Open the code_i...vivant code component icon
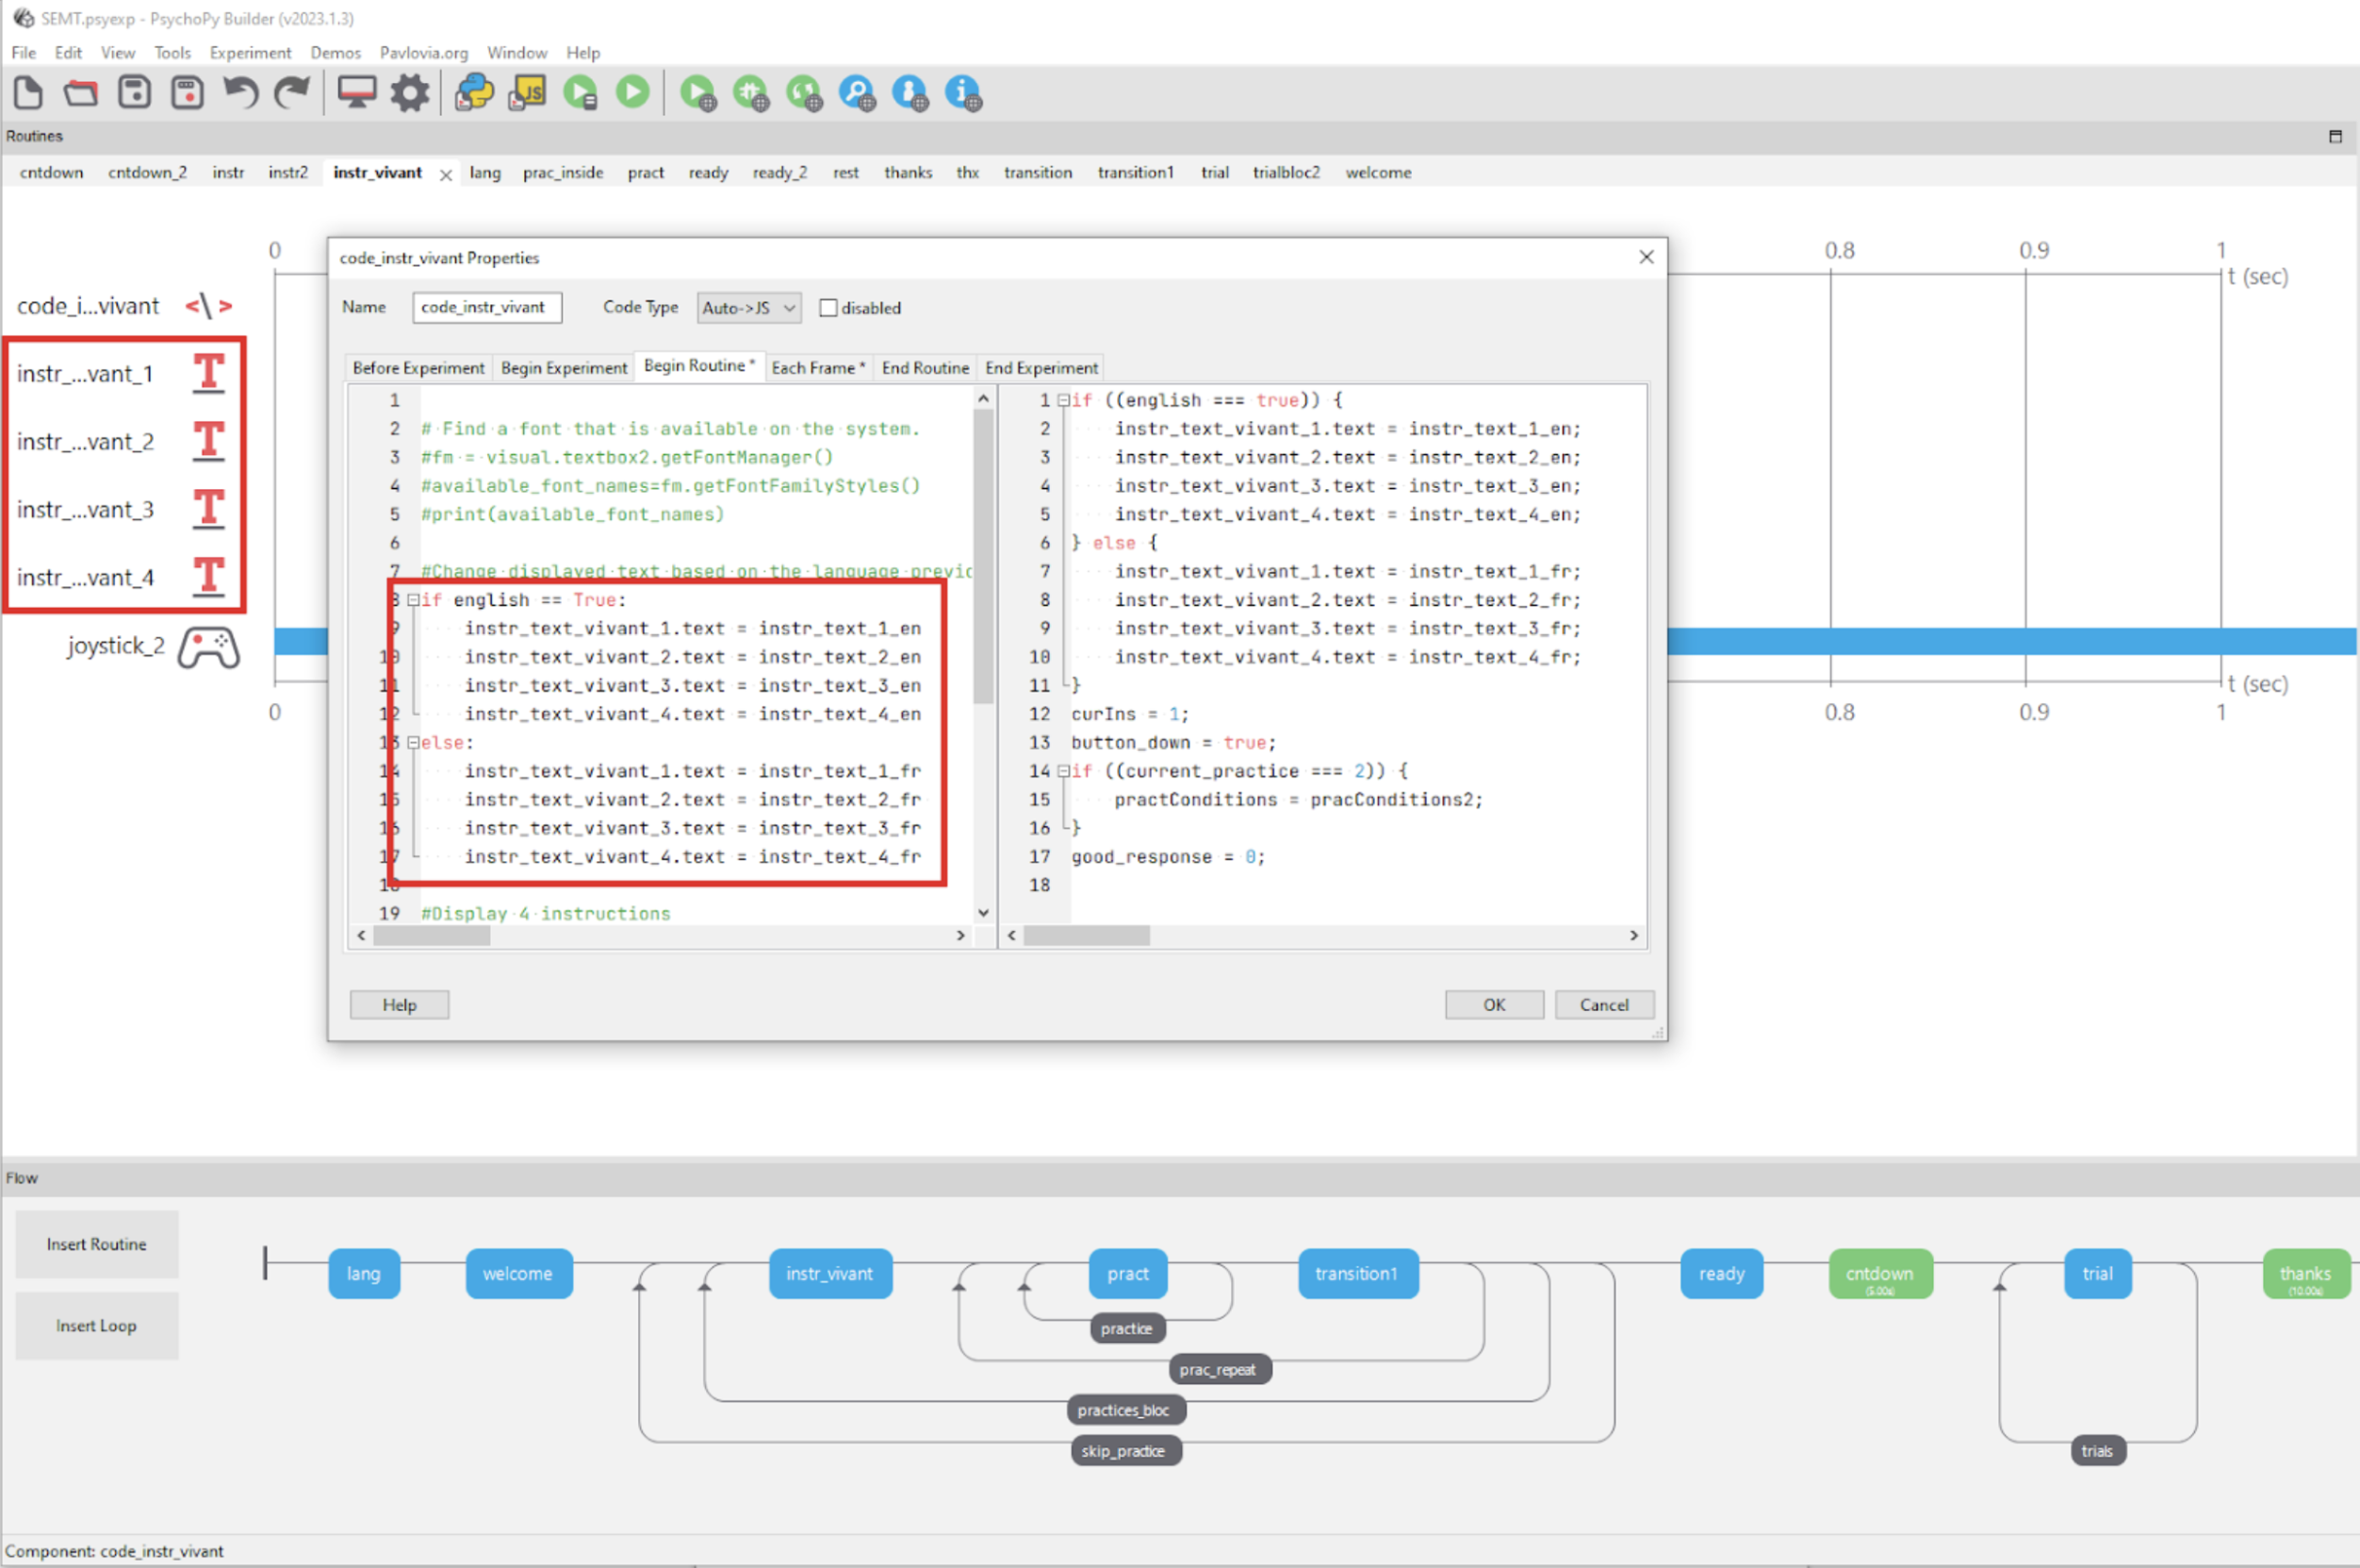Image resolution: width=2360 pixels, height=1568 pixels. (208, 306)
